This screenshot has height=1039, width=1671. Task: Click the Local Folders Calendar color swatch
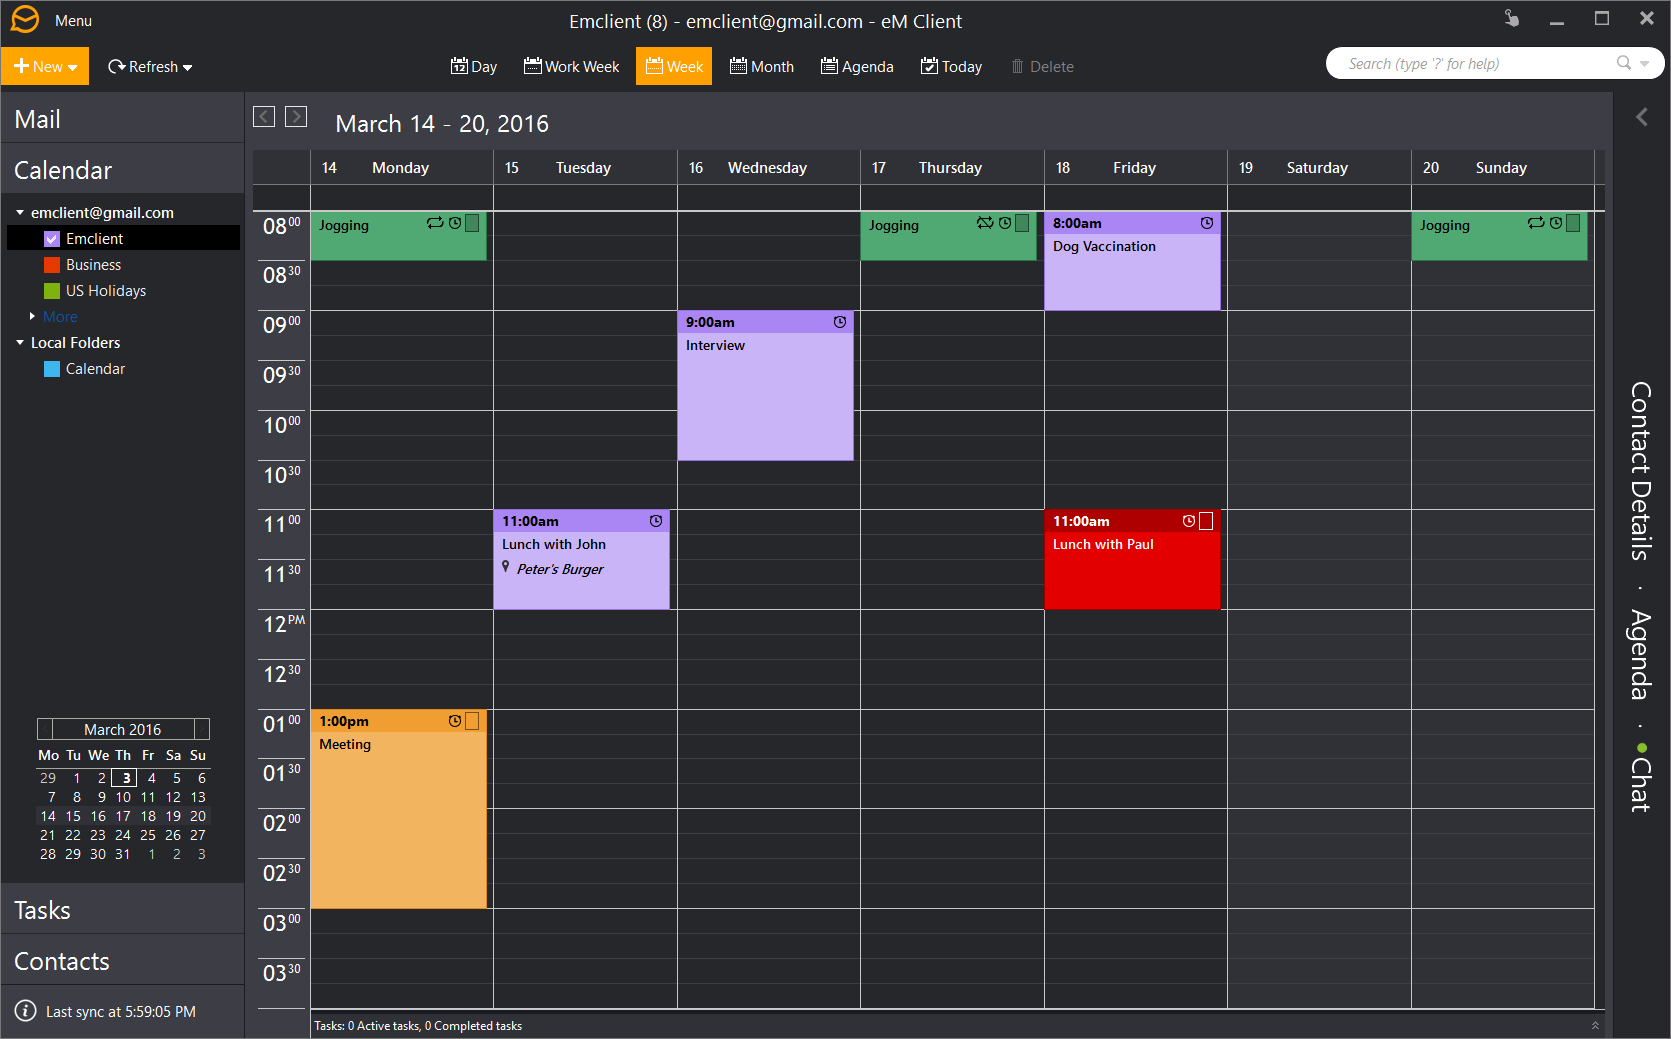(52, 369)
